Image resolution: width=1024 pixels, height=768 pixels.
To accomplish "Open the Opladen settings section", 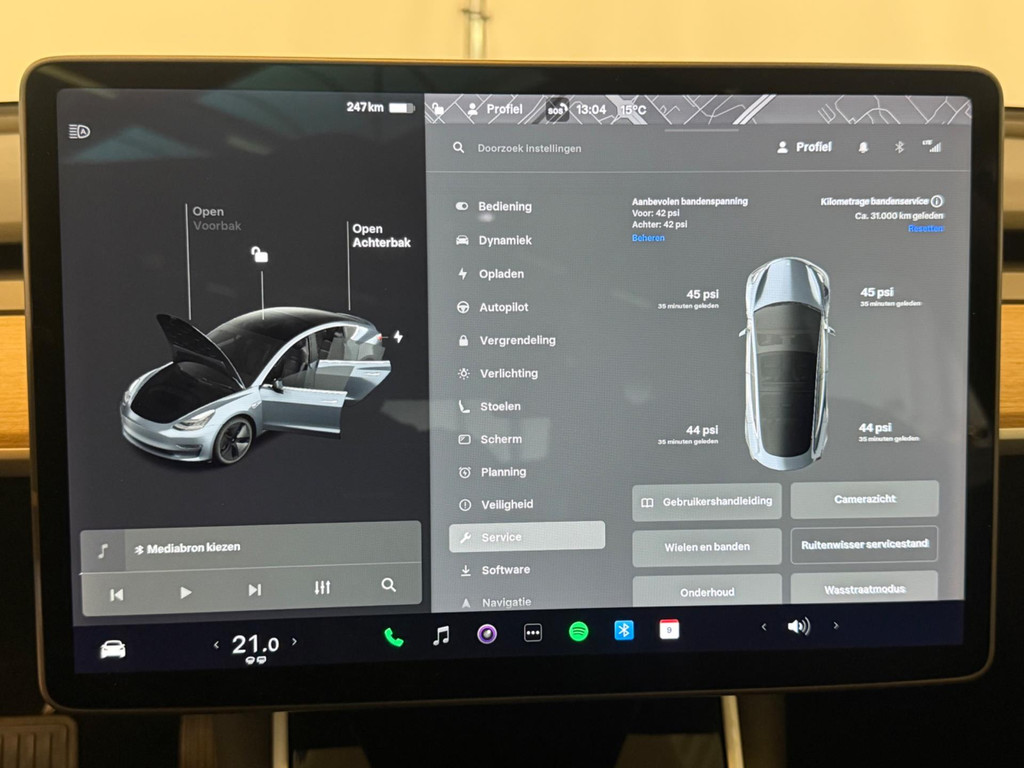I will pyautogui.click(x=501, y=274).
